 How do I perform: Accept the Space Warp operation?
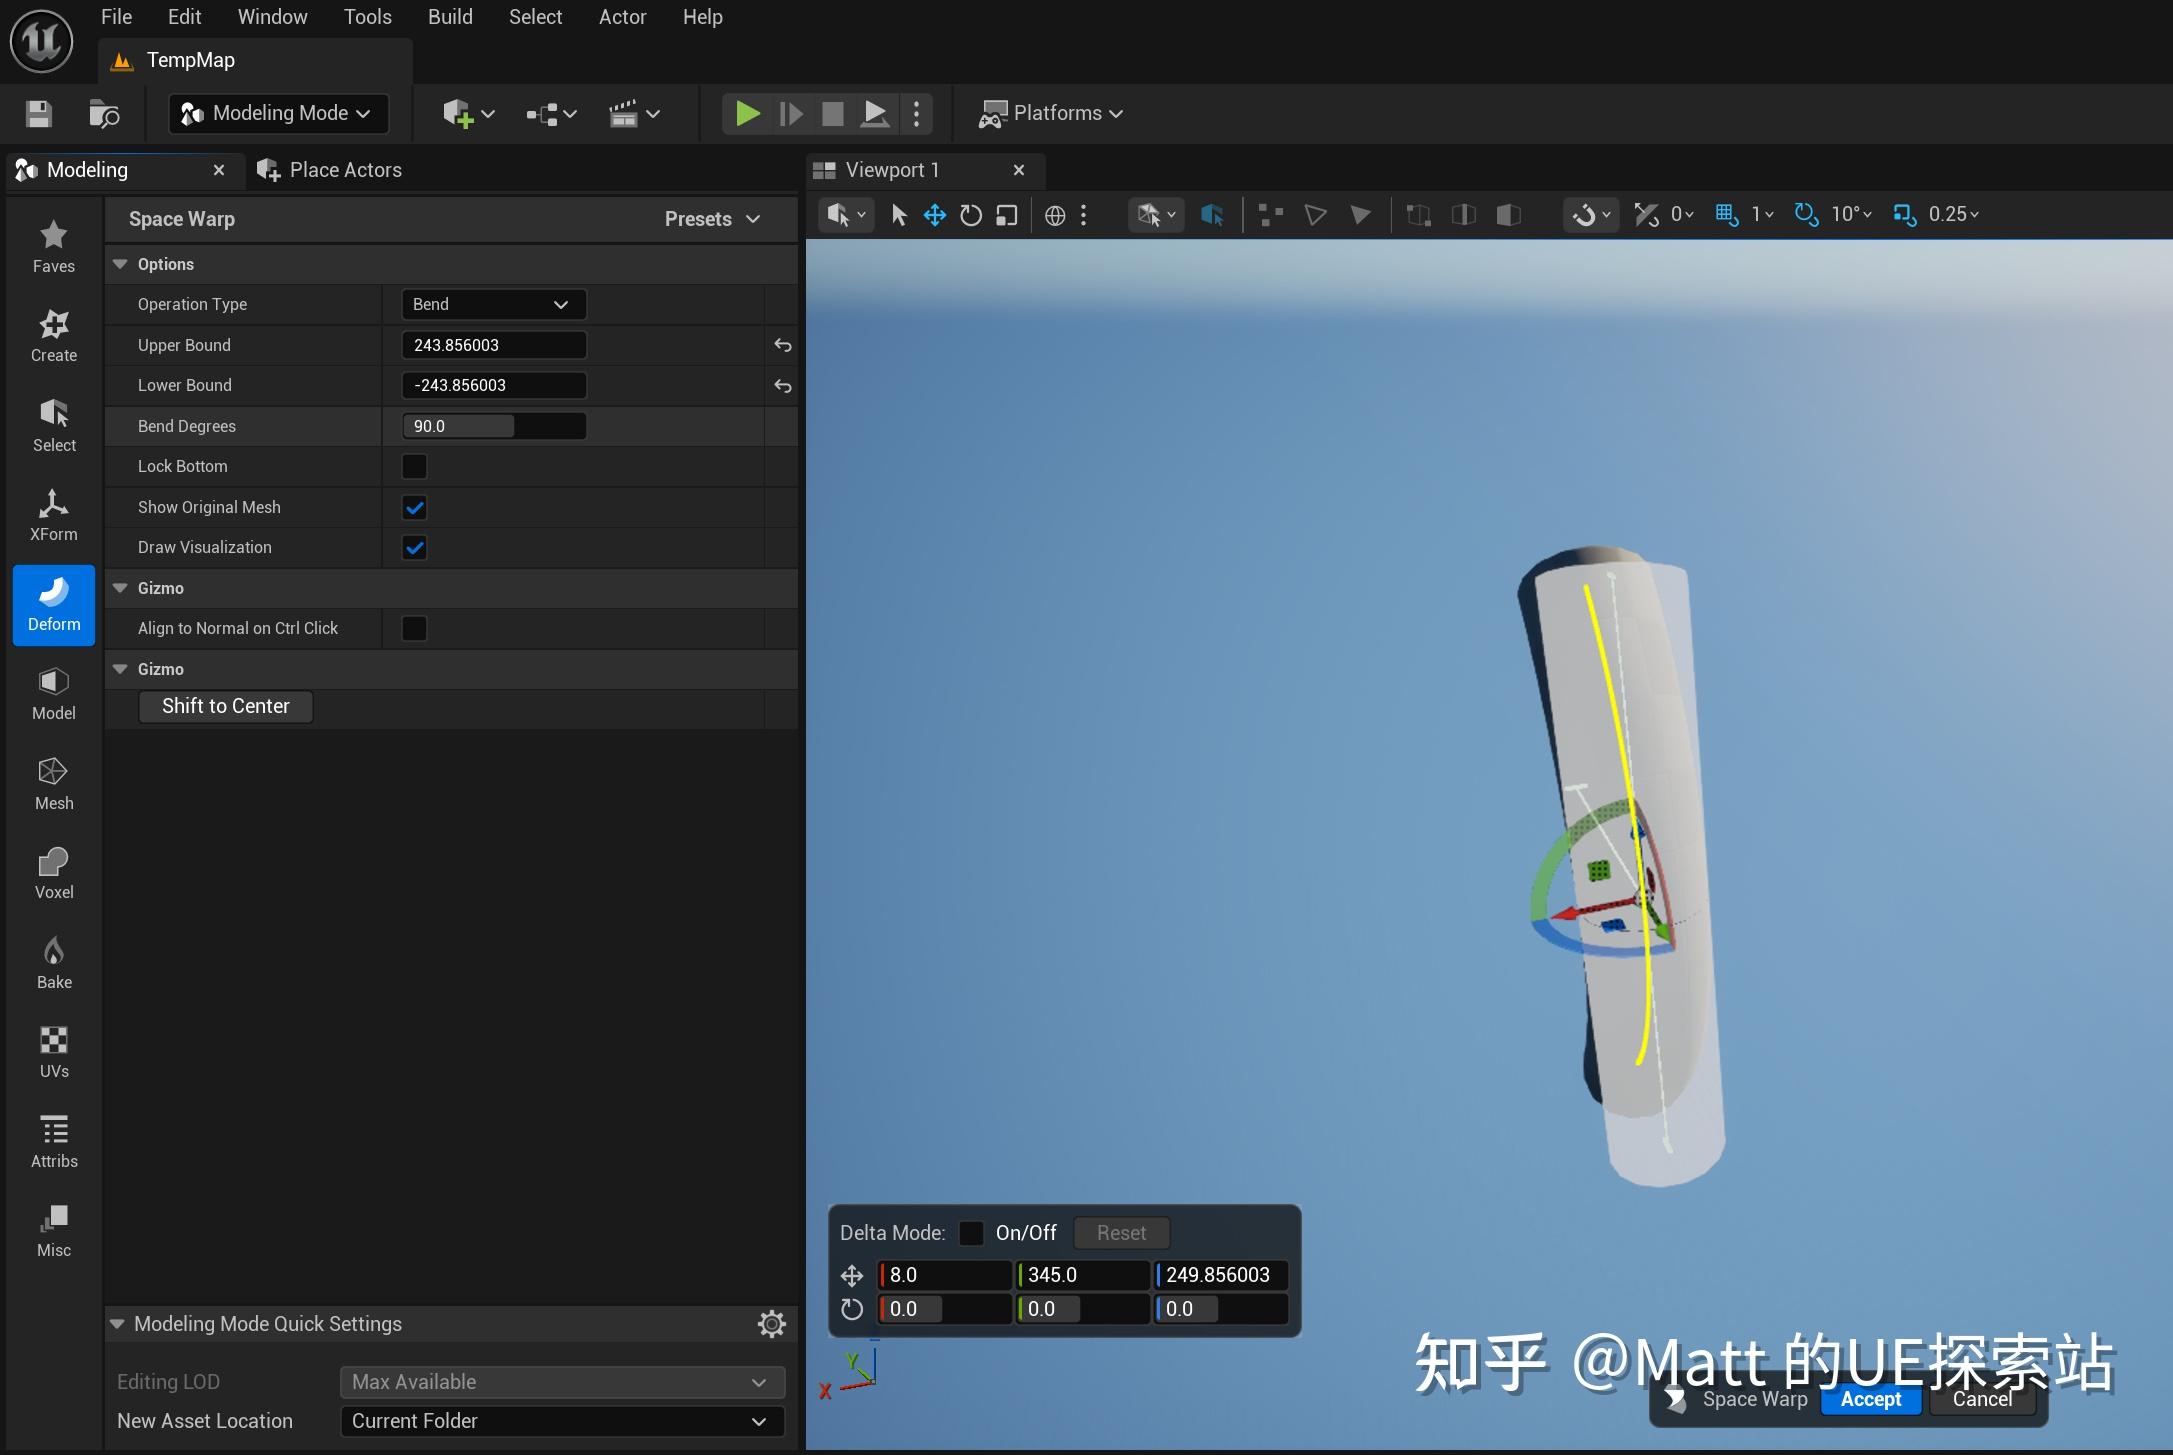click(1869, 1399)
